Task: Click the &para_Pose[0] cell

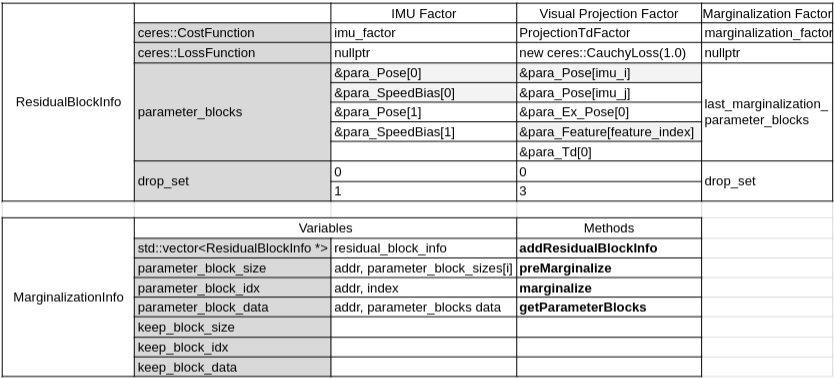Action: coord(423,73)
